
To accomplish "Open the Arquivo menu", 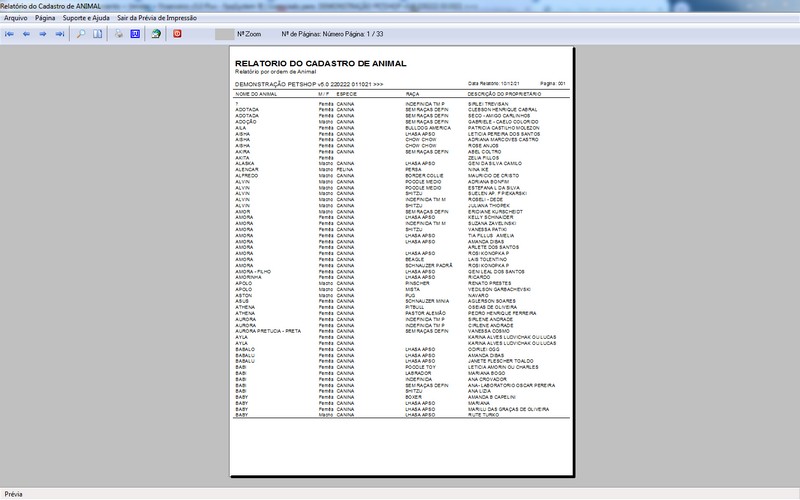I will [16, 18].
